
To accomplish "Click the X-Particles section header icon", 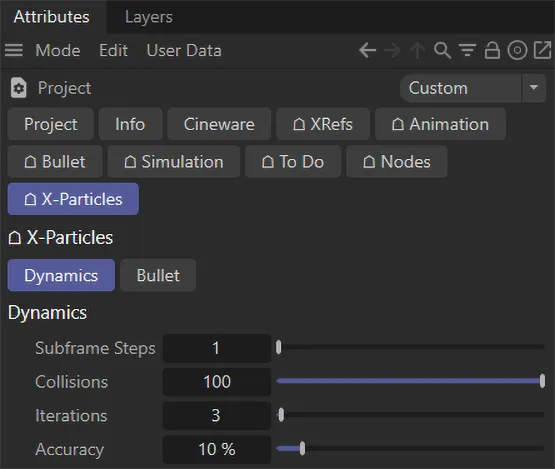I will coord(15,238).
